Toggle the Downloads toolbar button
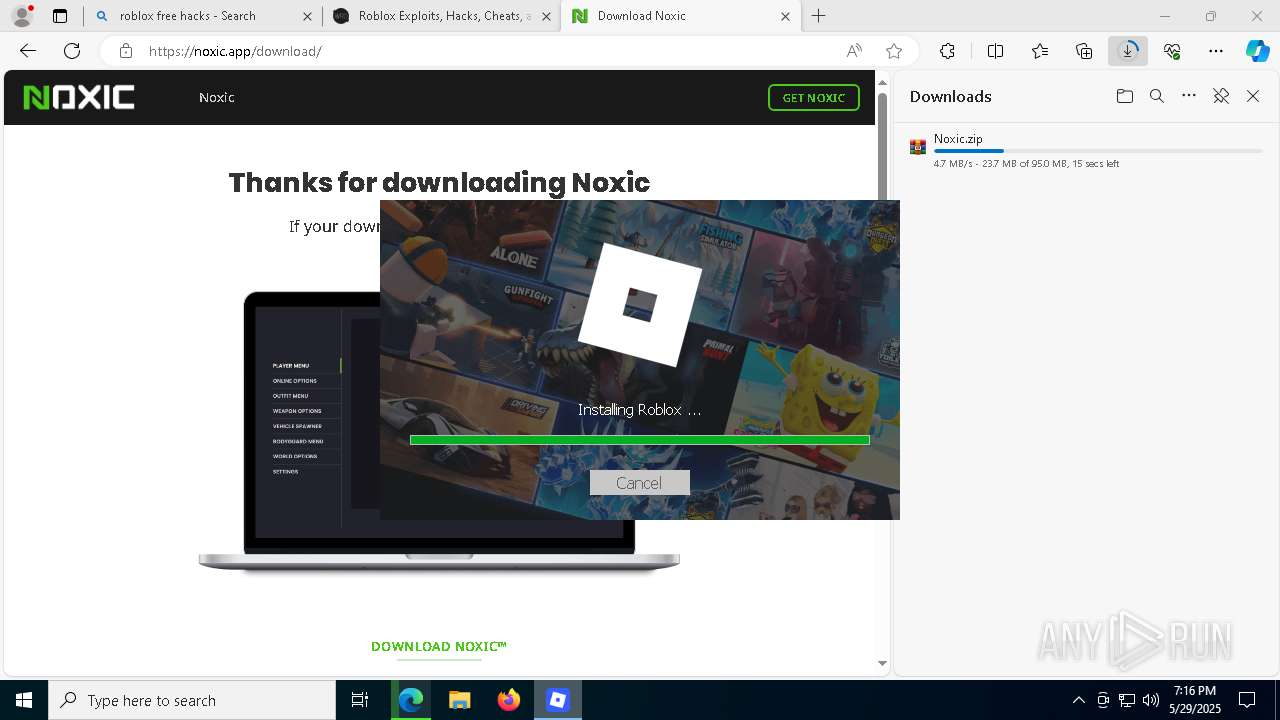This screenshot has height=720, width=1280. (1128, 51)
